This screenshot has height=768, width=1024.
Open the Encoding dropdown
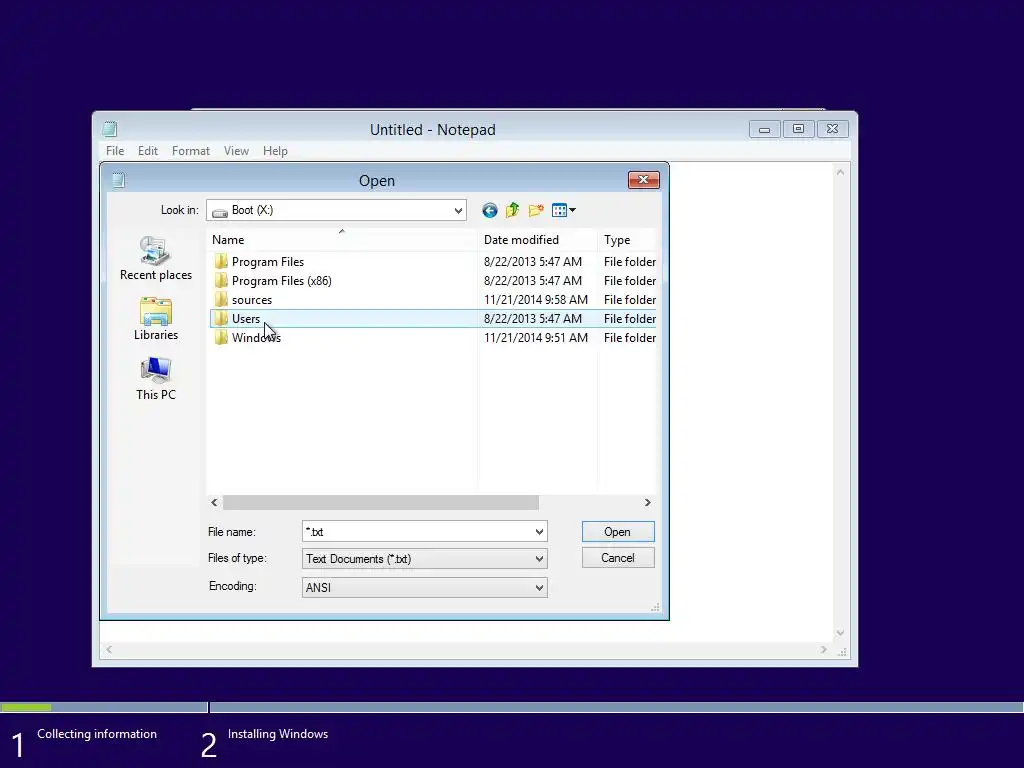(539, 588)
